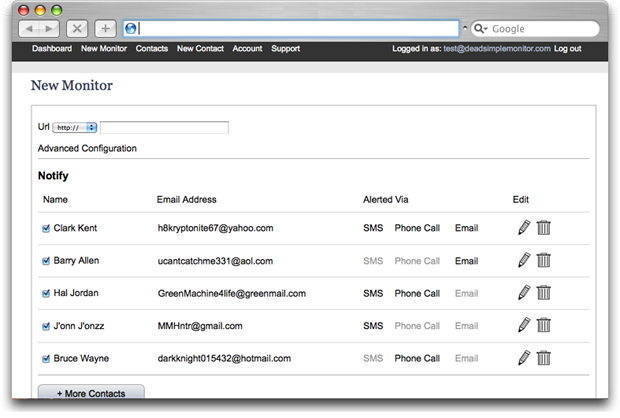Screen dimensions: 620x418
Task: Enable Phone Call alert for Barry Allen
Action: [x=417, y=261]
